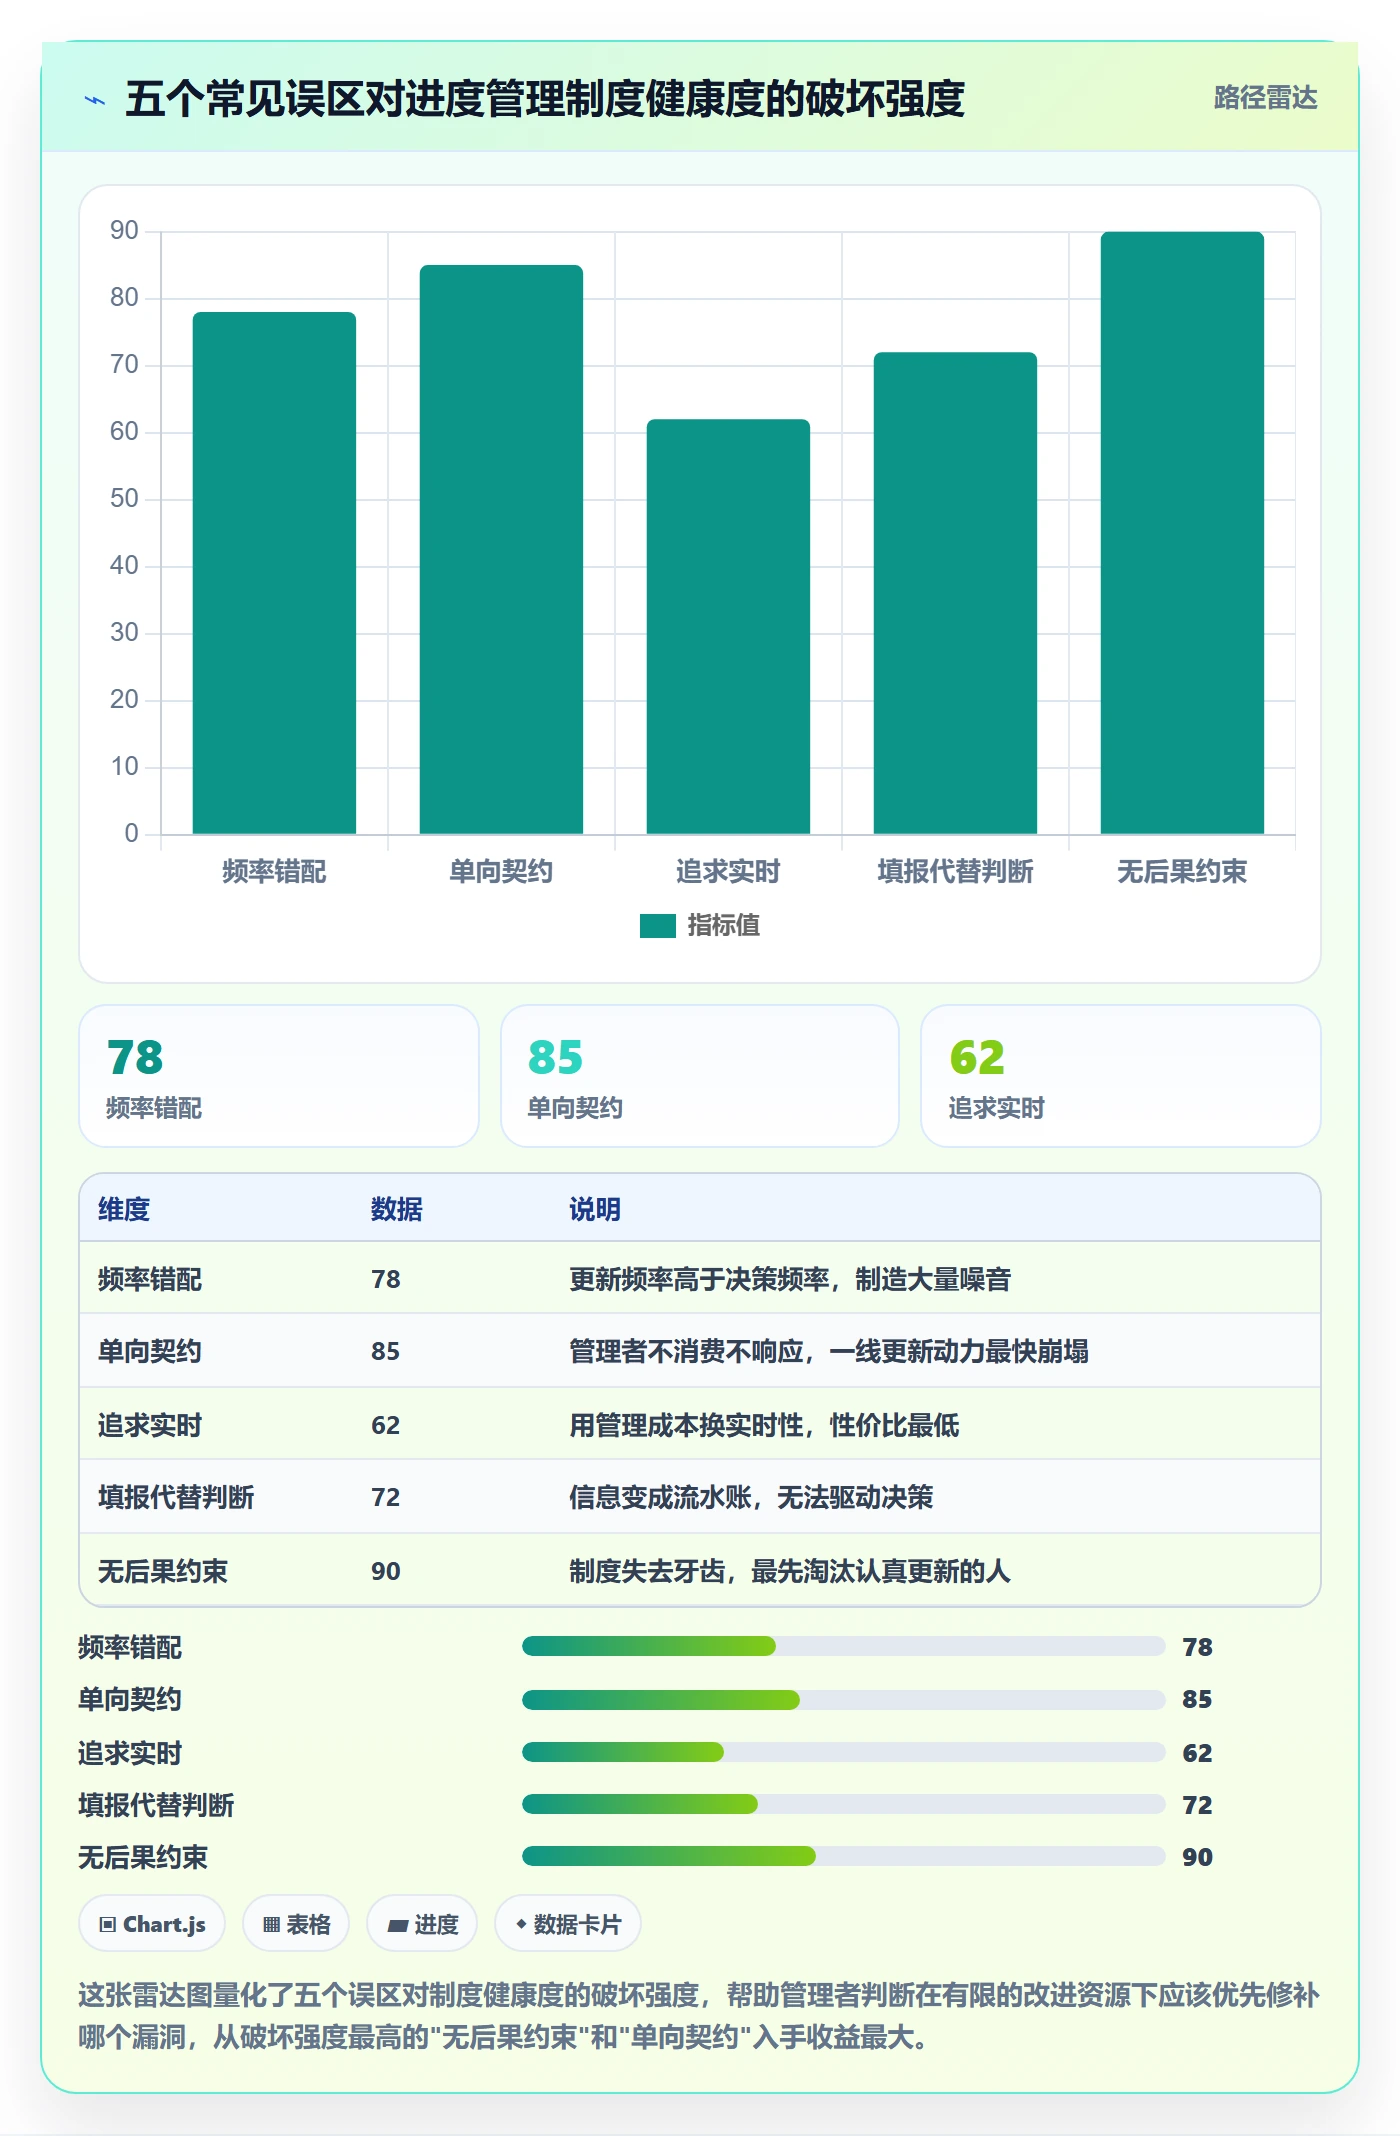This screenshot has width=1400, height=2136.
Task: Click table value 72 for 填报代替判断
Action: pos(386,1497)
